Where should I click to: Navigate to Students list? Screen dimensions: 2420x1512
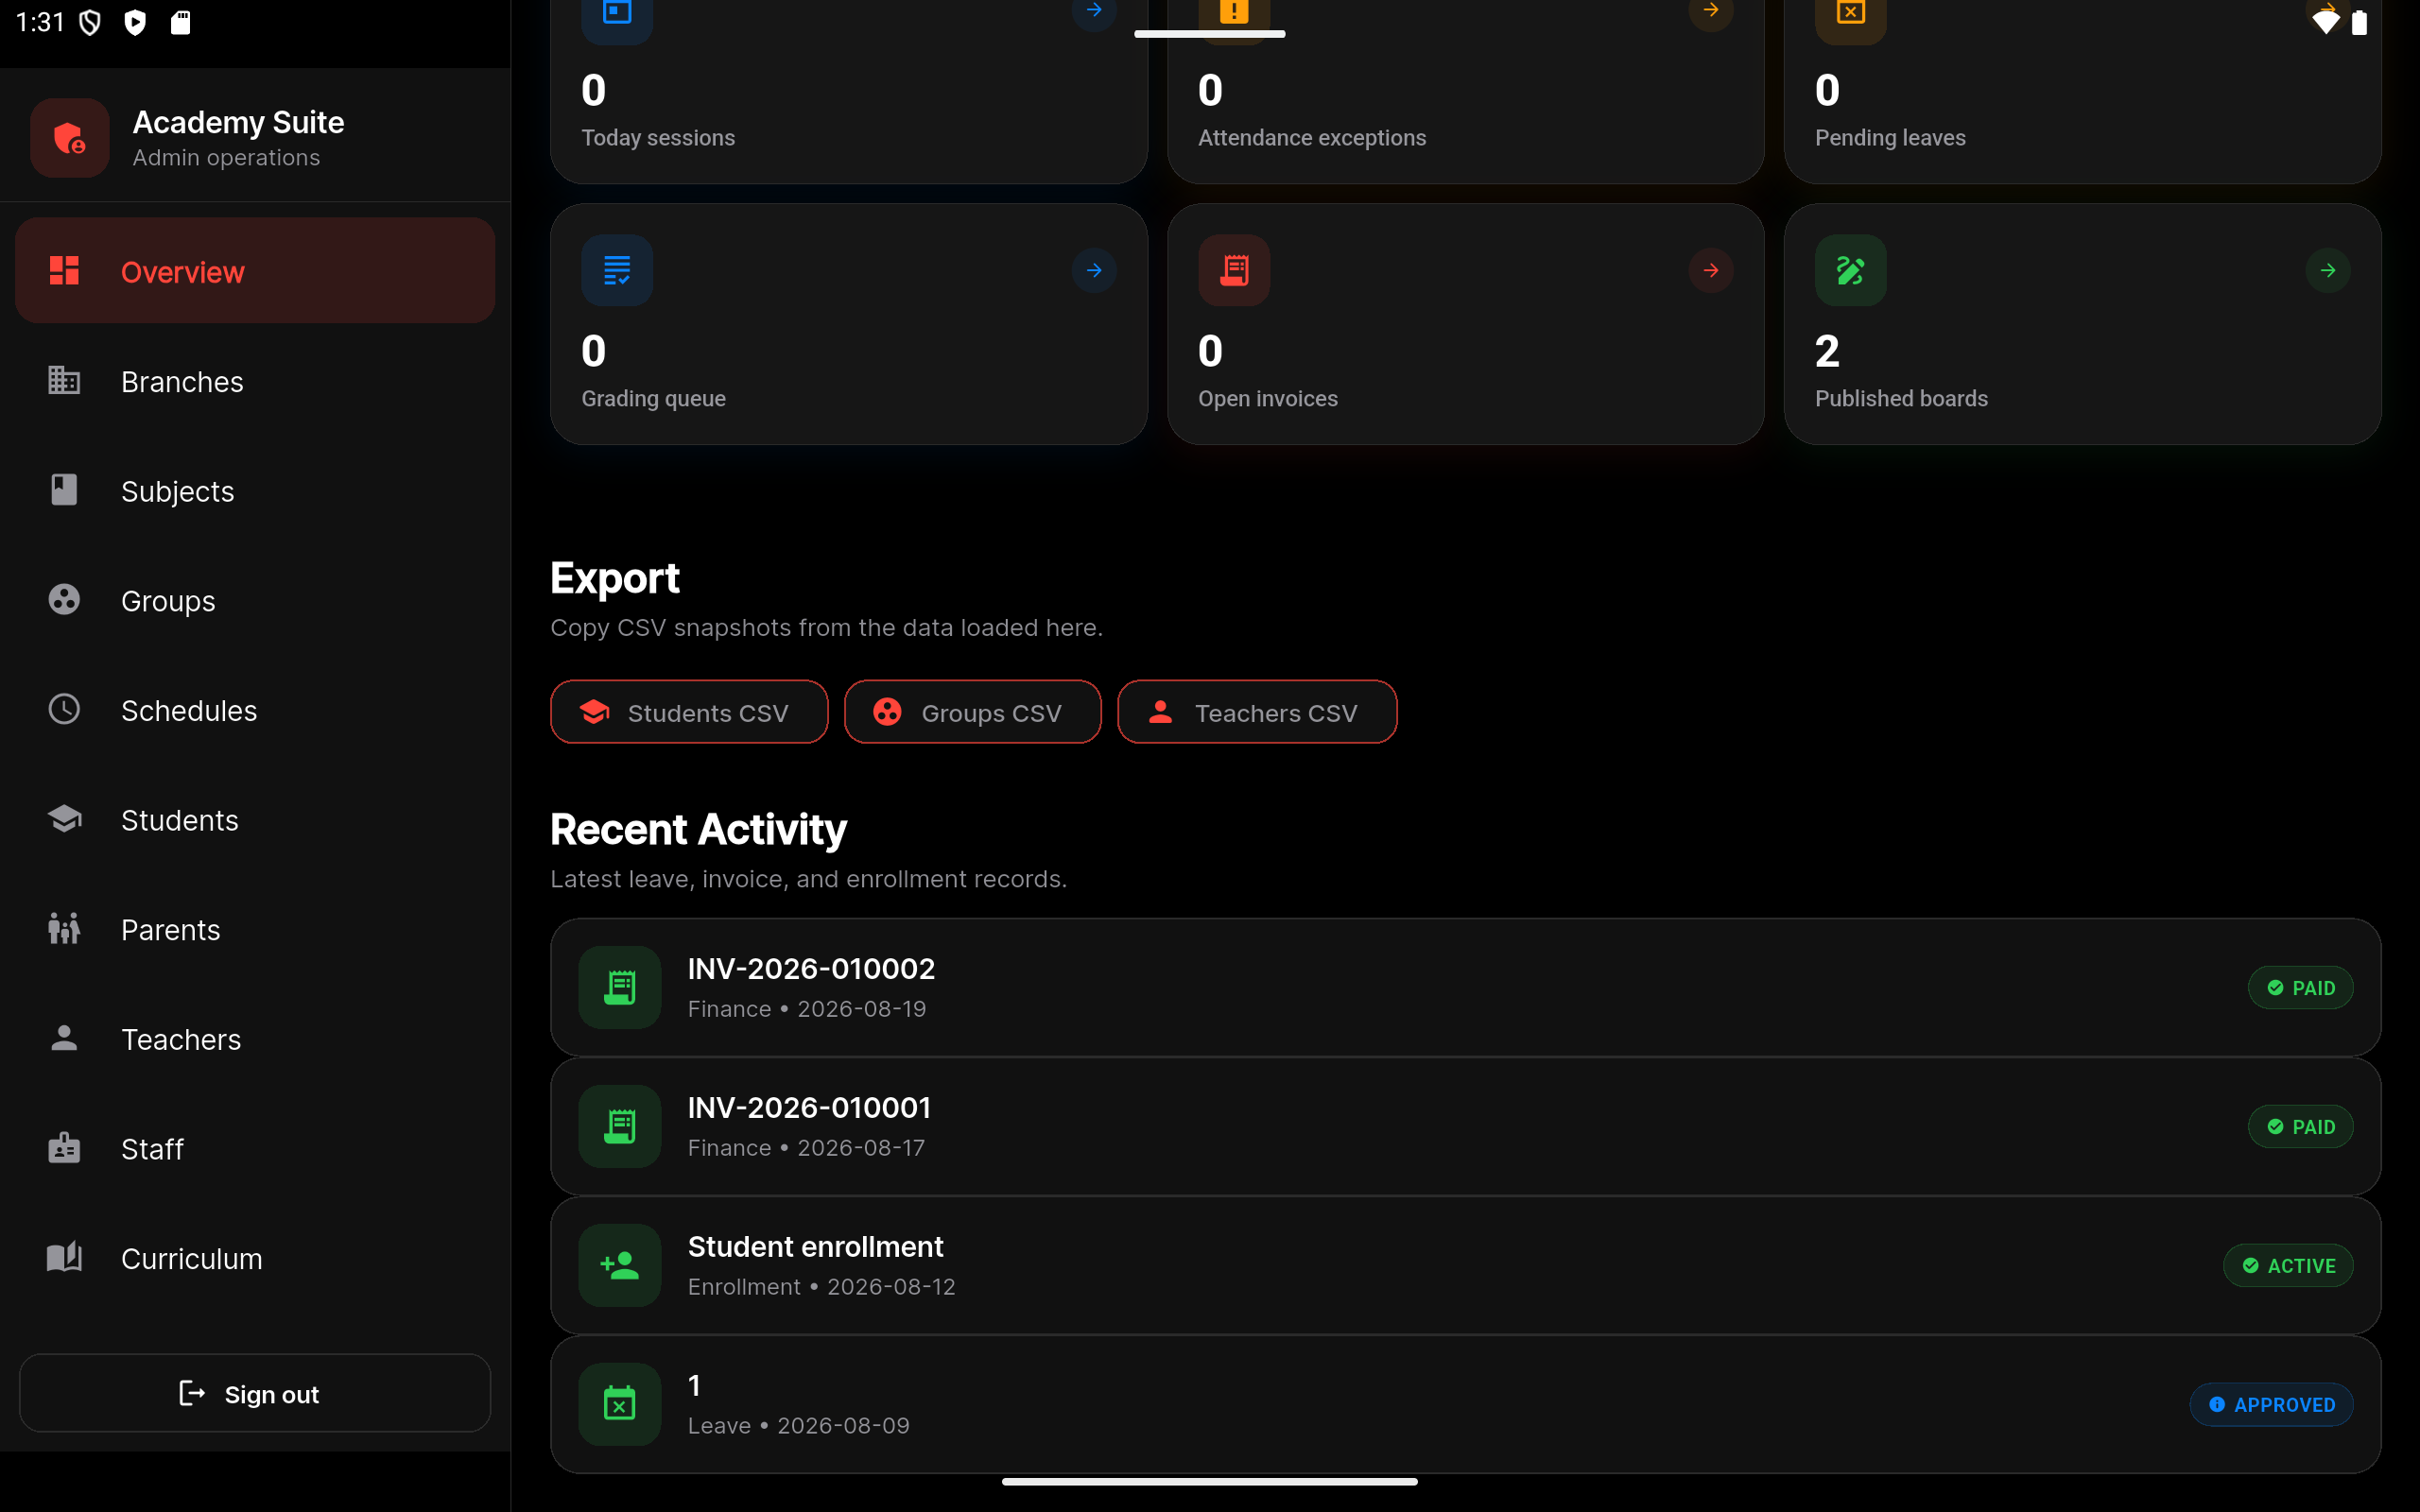click(255, 820)
